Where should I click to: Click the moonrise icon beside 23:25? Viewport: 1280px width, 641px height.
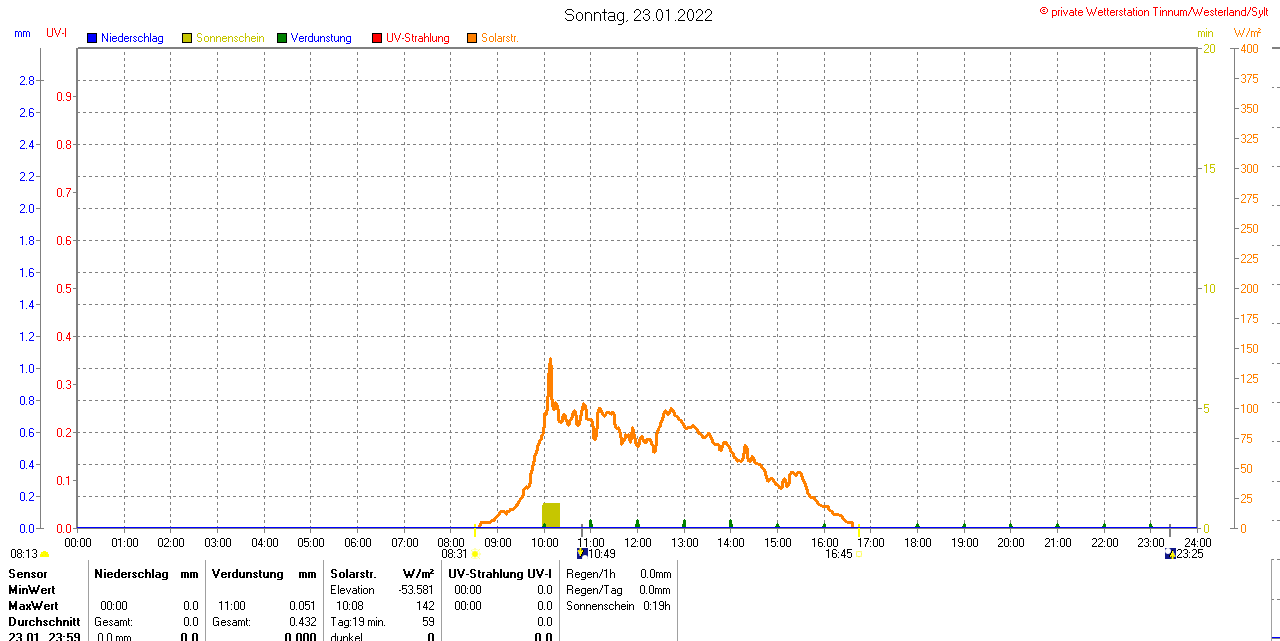[1170, 553]
